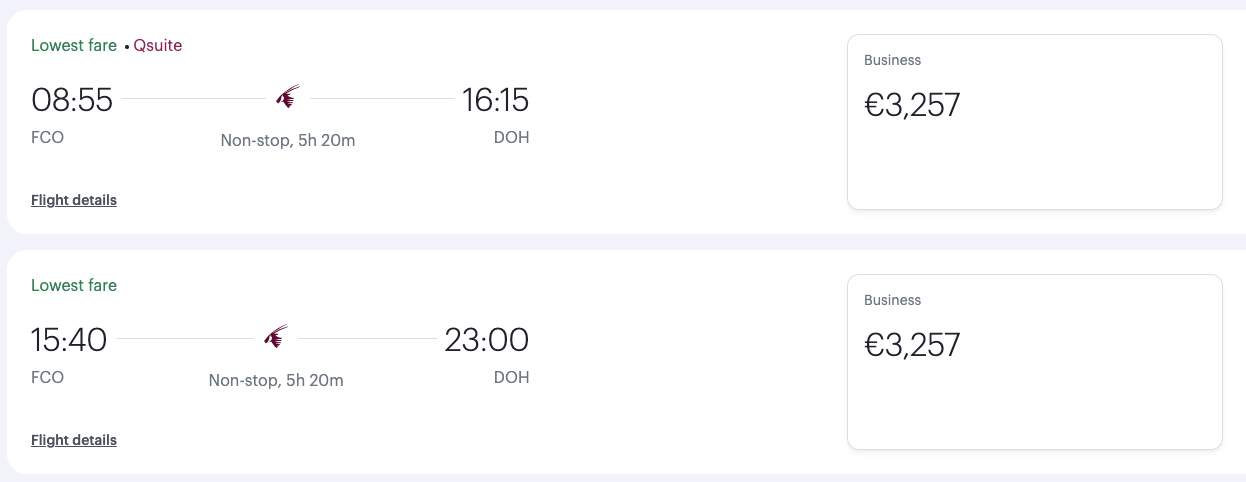
Task: Click the 16:15 arrival time
Action: tap(495, 100)
